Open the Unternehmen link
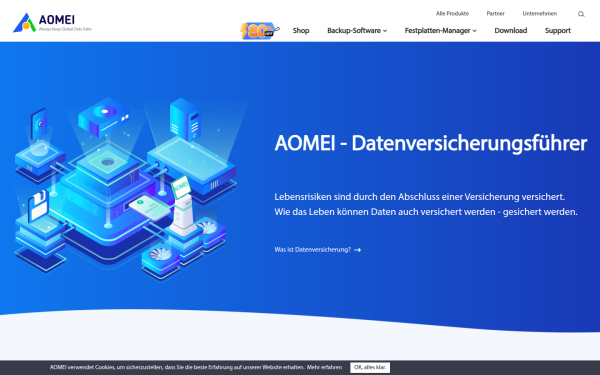Image resolution: width=600 pixels, height=375 pixels. (540, 14)
